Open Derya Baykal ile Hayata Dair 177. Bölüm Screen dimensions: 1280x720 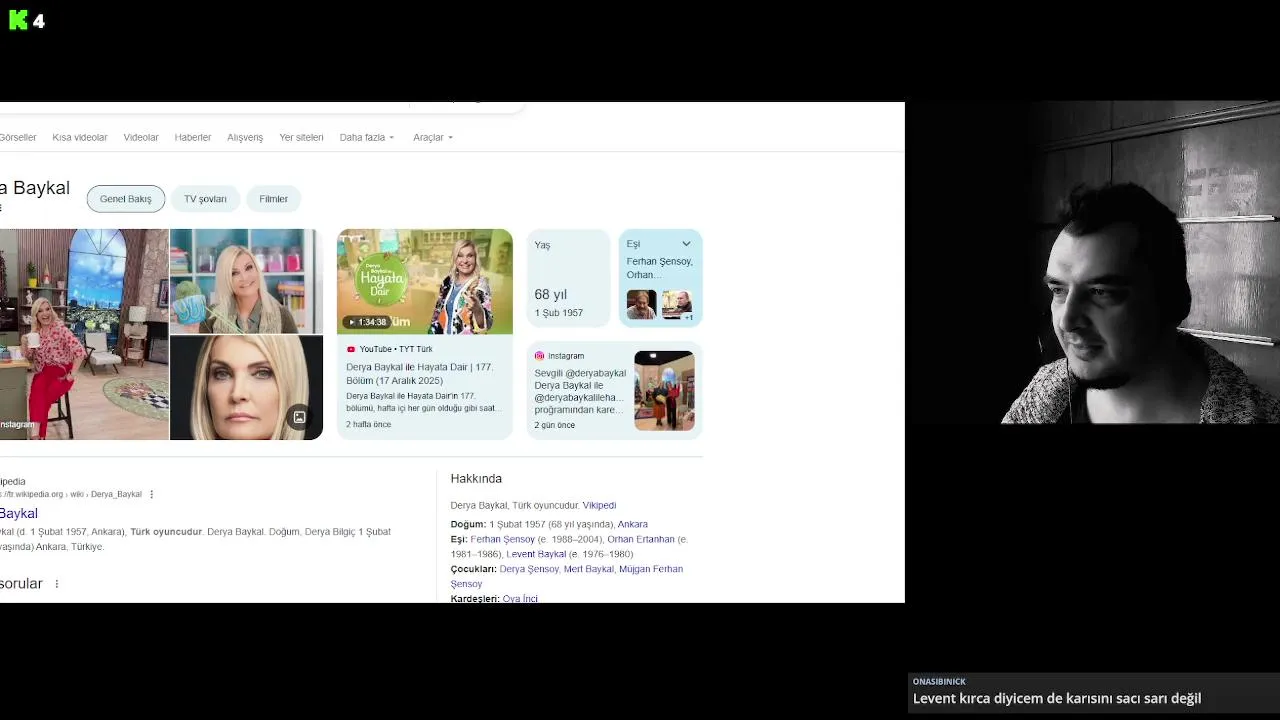coord(420,374)
